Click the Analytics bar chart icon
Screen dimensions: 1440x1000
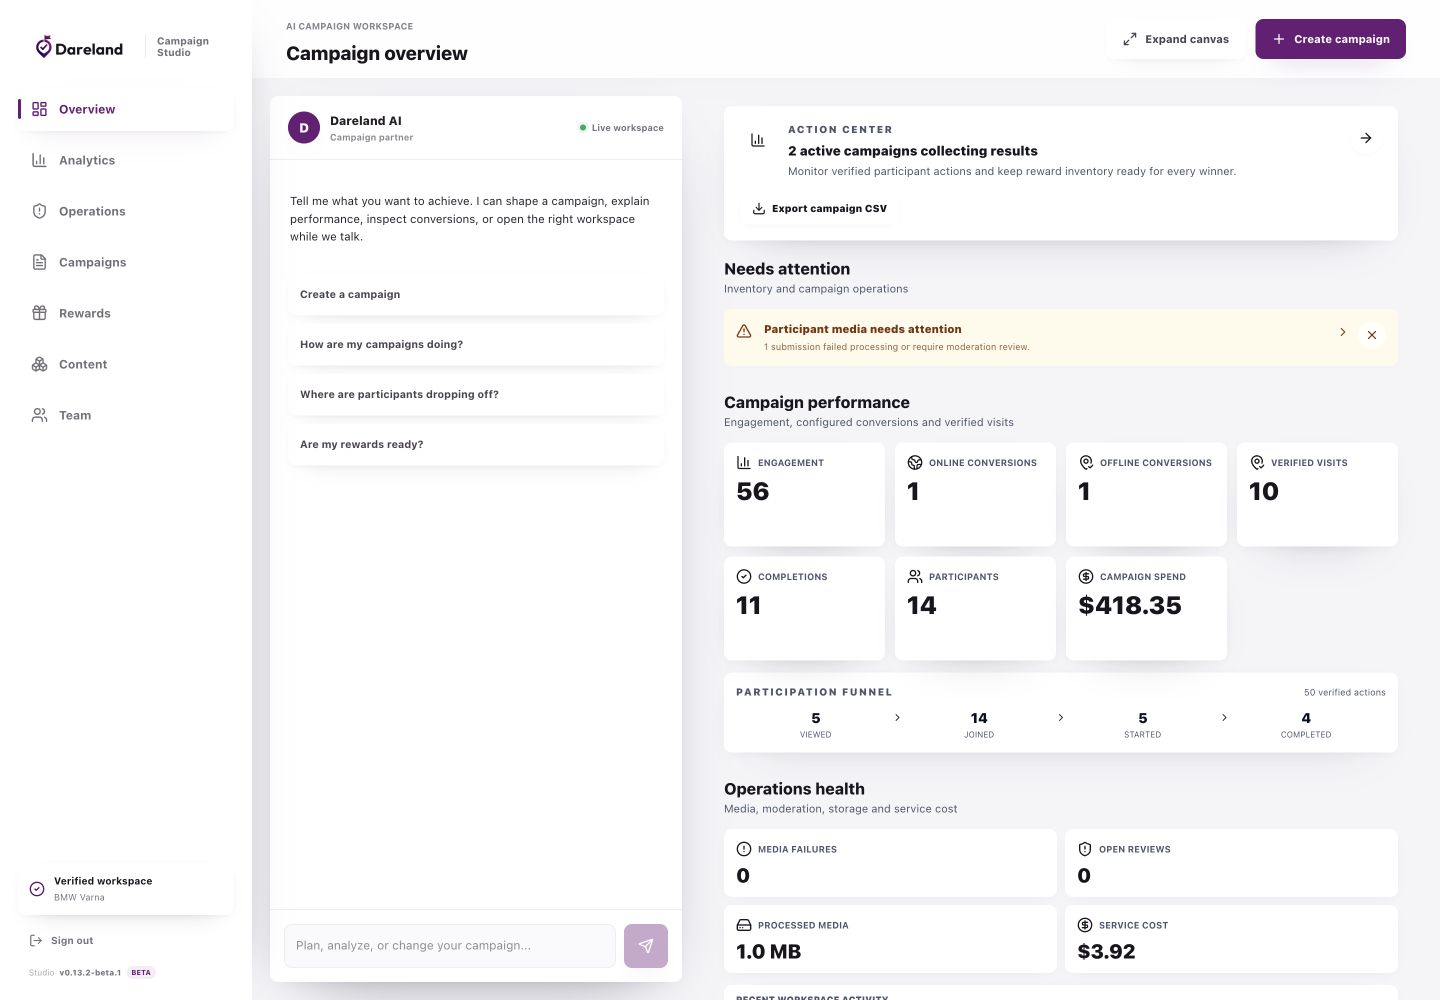coord(40,160)
